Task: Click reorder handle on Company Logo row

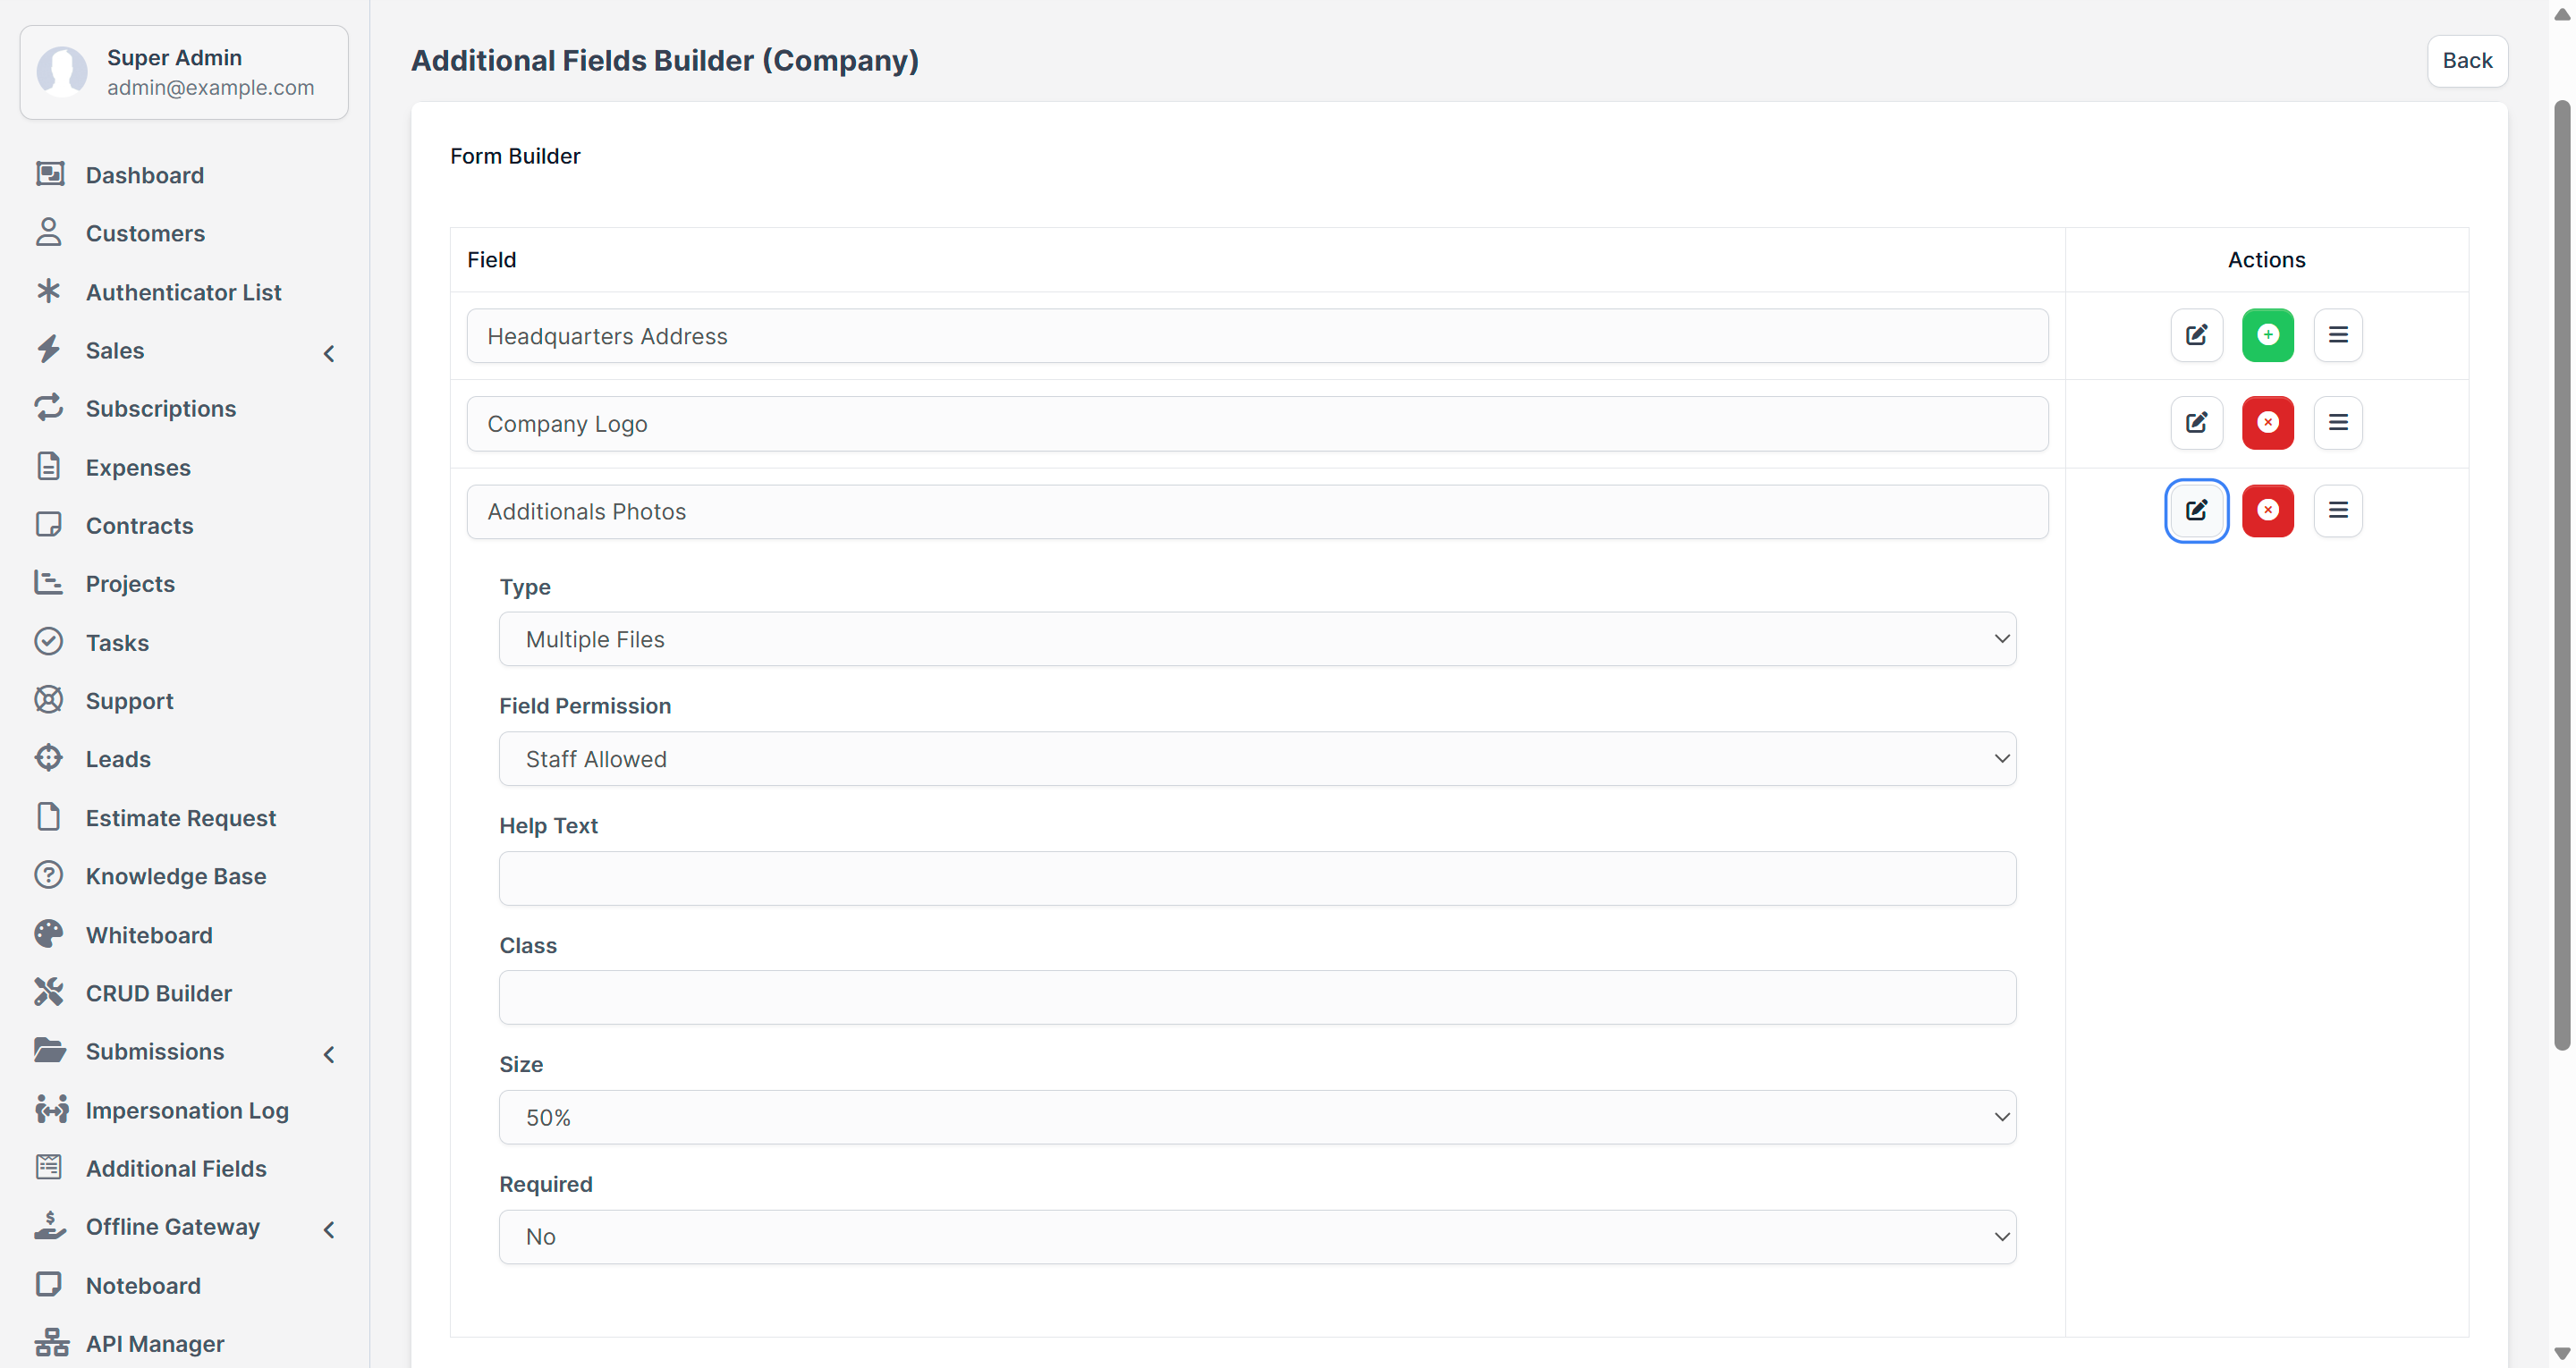Action: (x=2337, y=423)
